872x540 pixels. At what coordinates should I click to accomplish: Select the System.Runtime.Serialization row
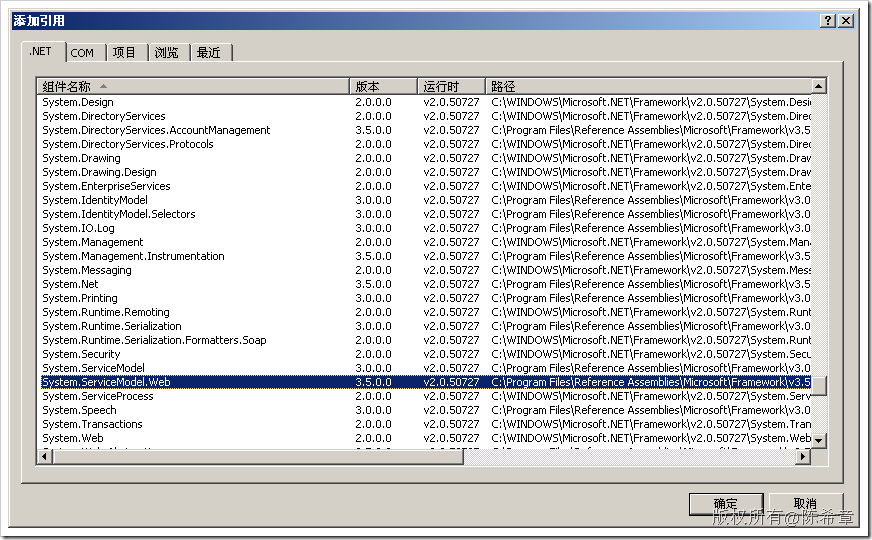click(x=426, y=326)
